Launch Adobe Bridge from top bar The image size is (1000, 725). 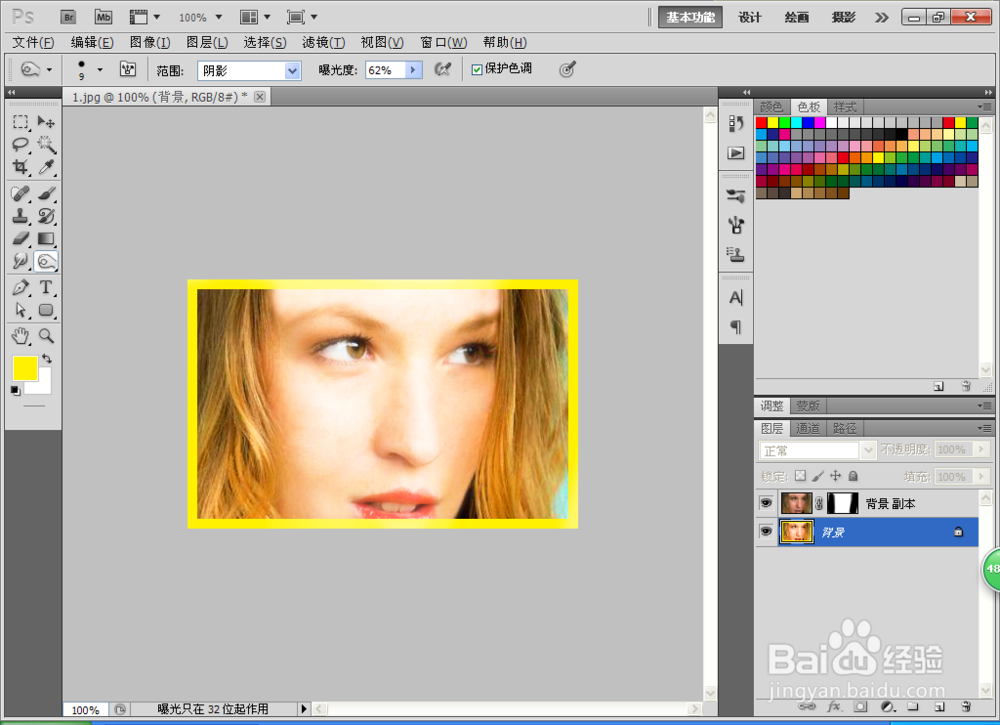pos(68,17)
